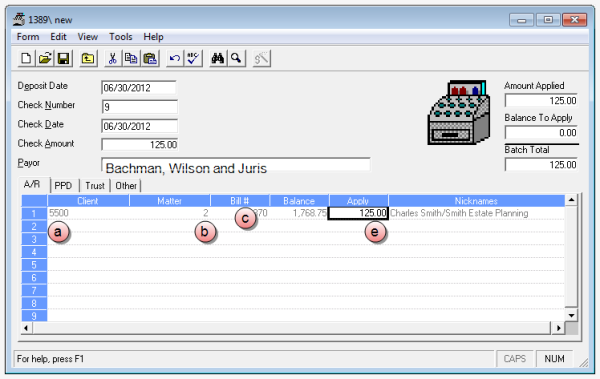Click the Open folder toolbar icon
The width and height of the screenshot is (600, 379).
point(45,59)
